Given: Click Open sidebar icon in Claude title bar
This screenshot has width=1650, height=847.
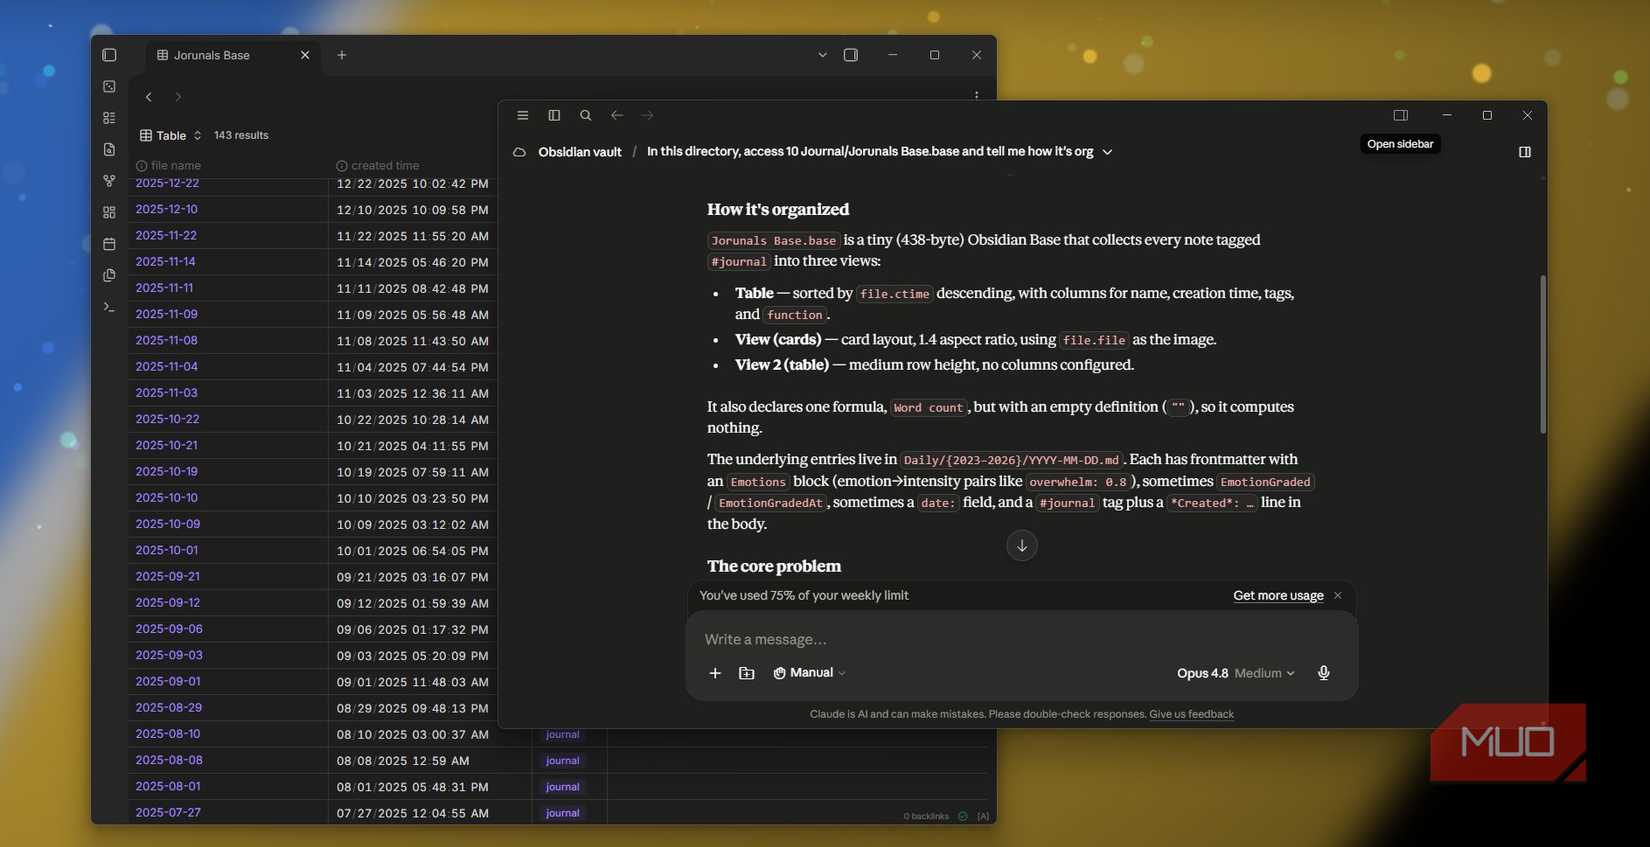Looking at the screenshot, I should (x=1400, y=116).
